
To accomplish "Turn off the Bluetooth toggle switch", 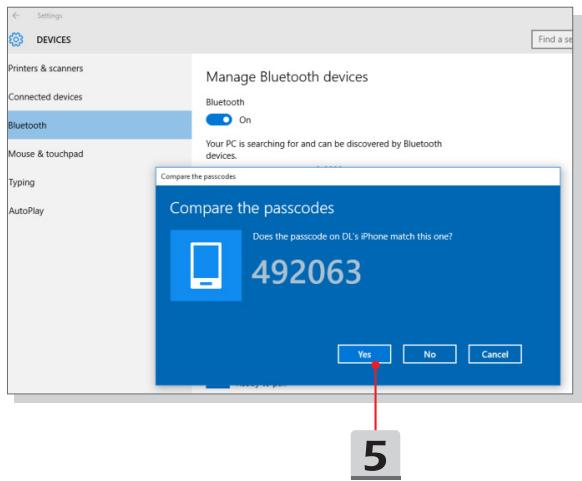I will pyautogui.click(x=219, y=120).
